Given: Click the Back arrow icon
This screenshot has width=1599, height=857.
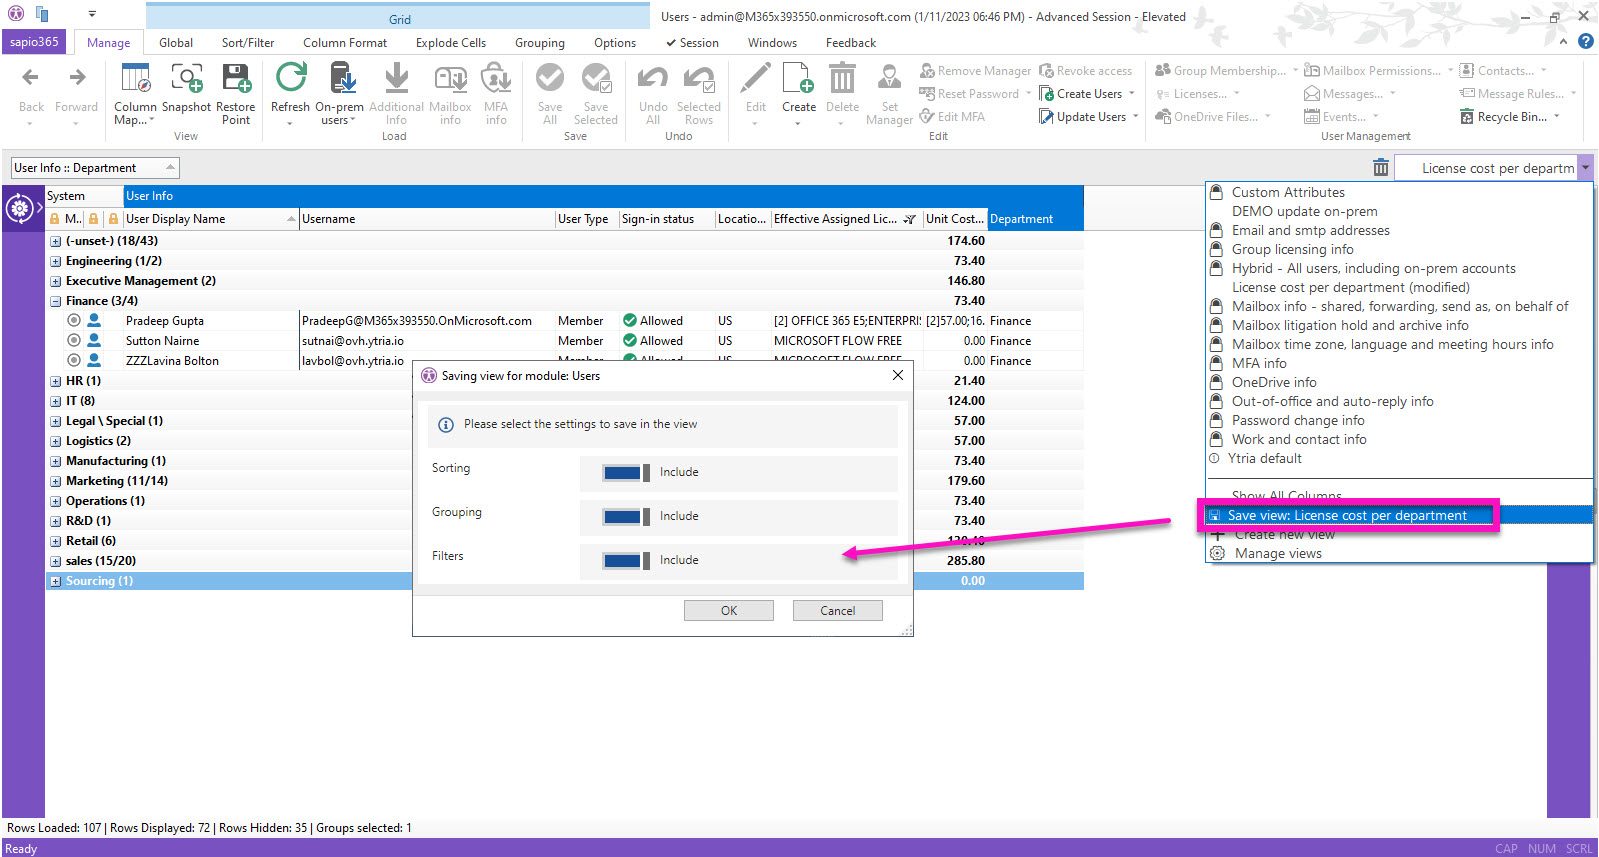Looking at the screenshot, I should [30, 78].
